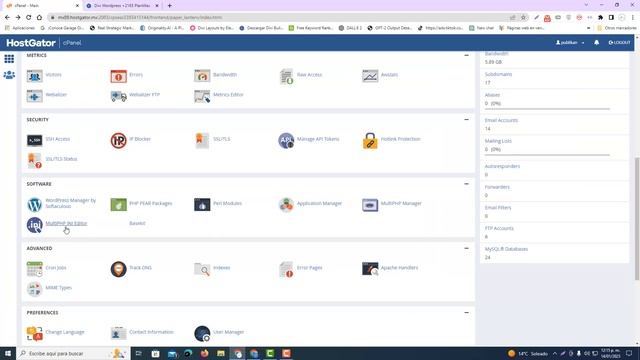Open the SSH Access icon
Image resolution: width=640 pixels, height=360 pixels.
click(35, 140)
